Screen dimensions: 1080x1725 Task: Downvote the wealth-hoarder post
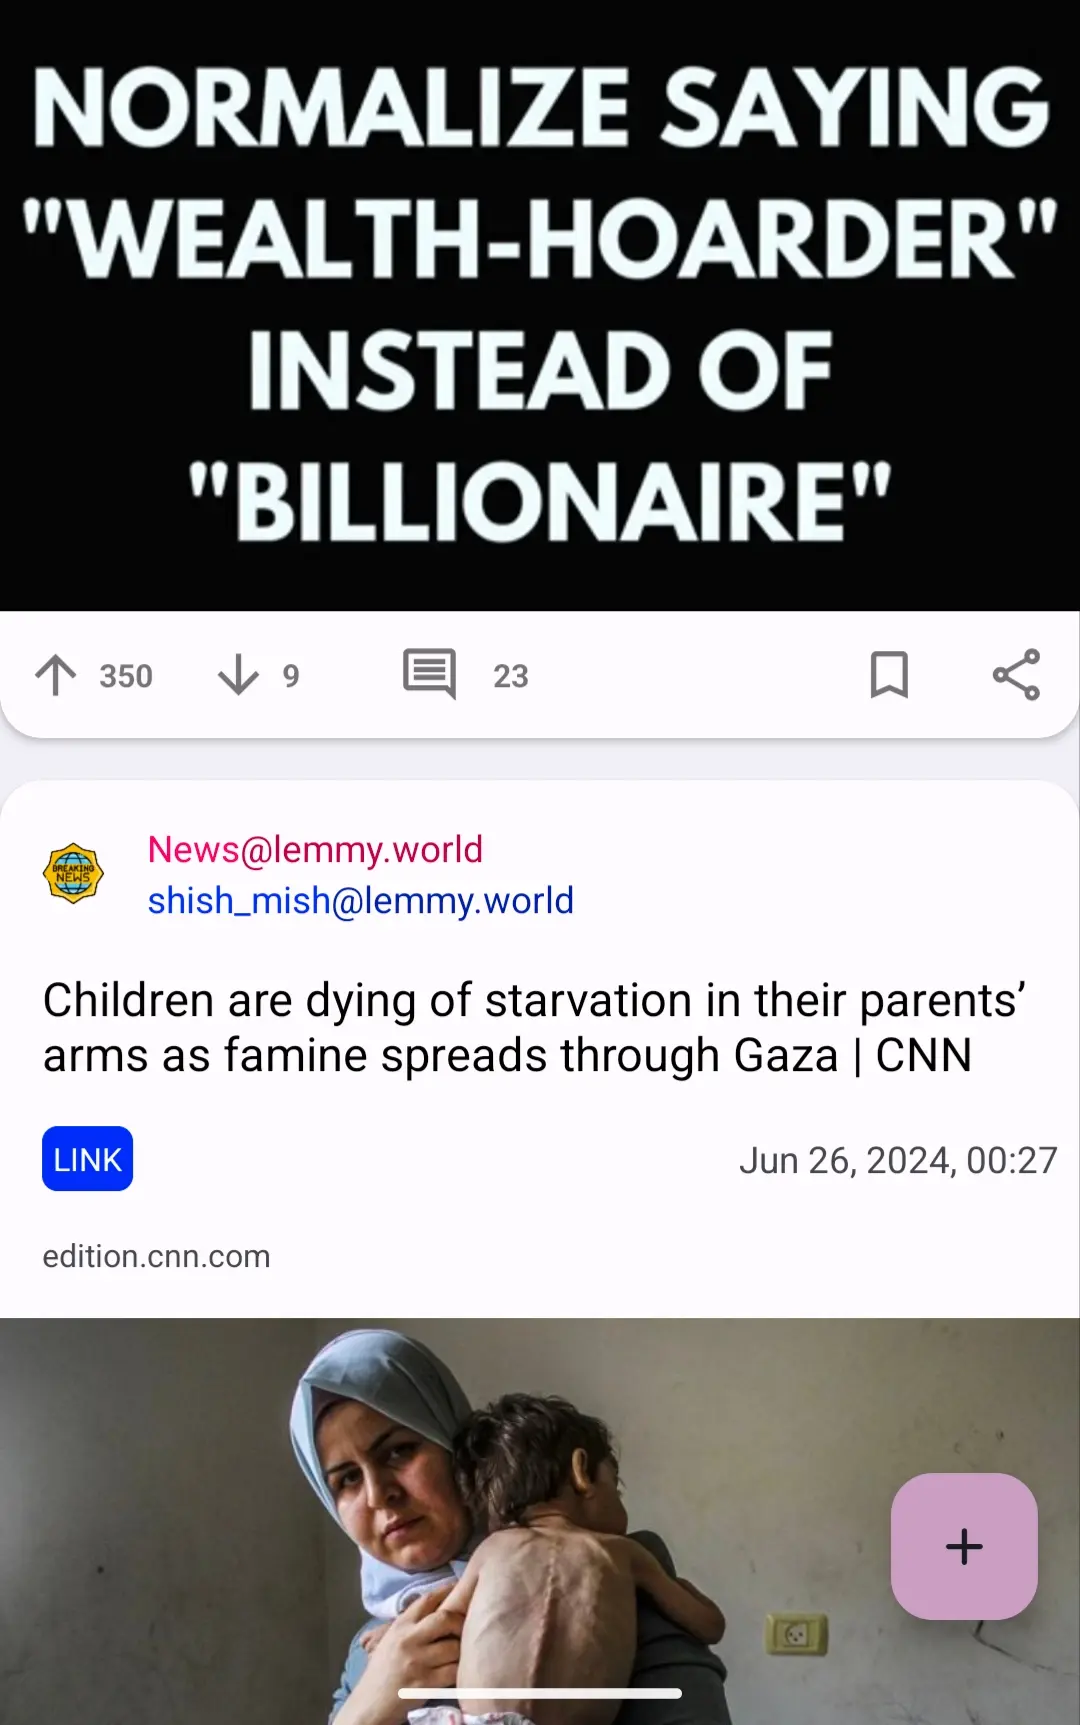point(238,675)
